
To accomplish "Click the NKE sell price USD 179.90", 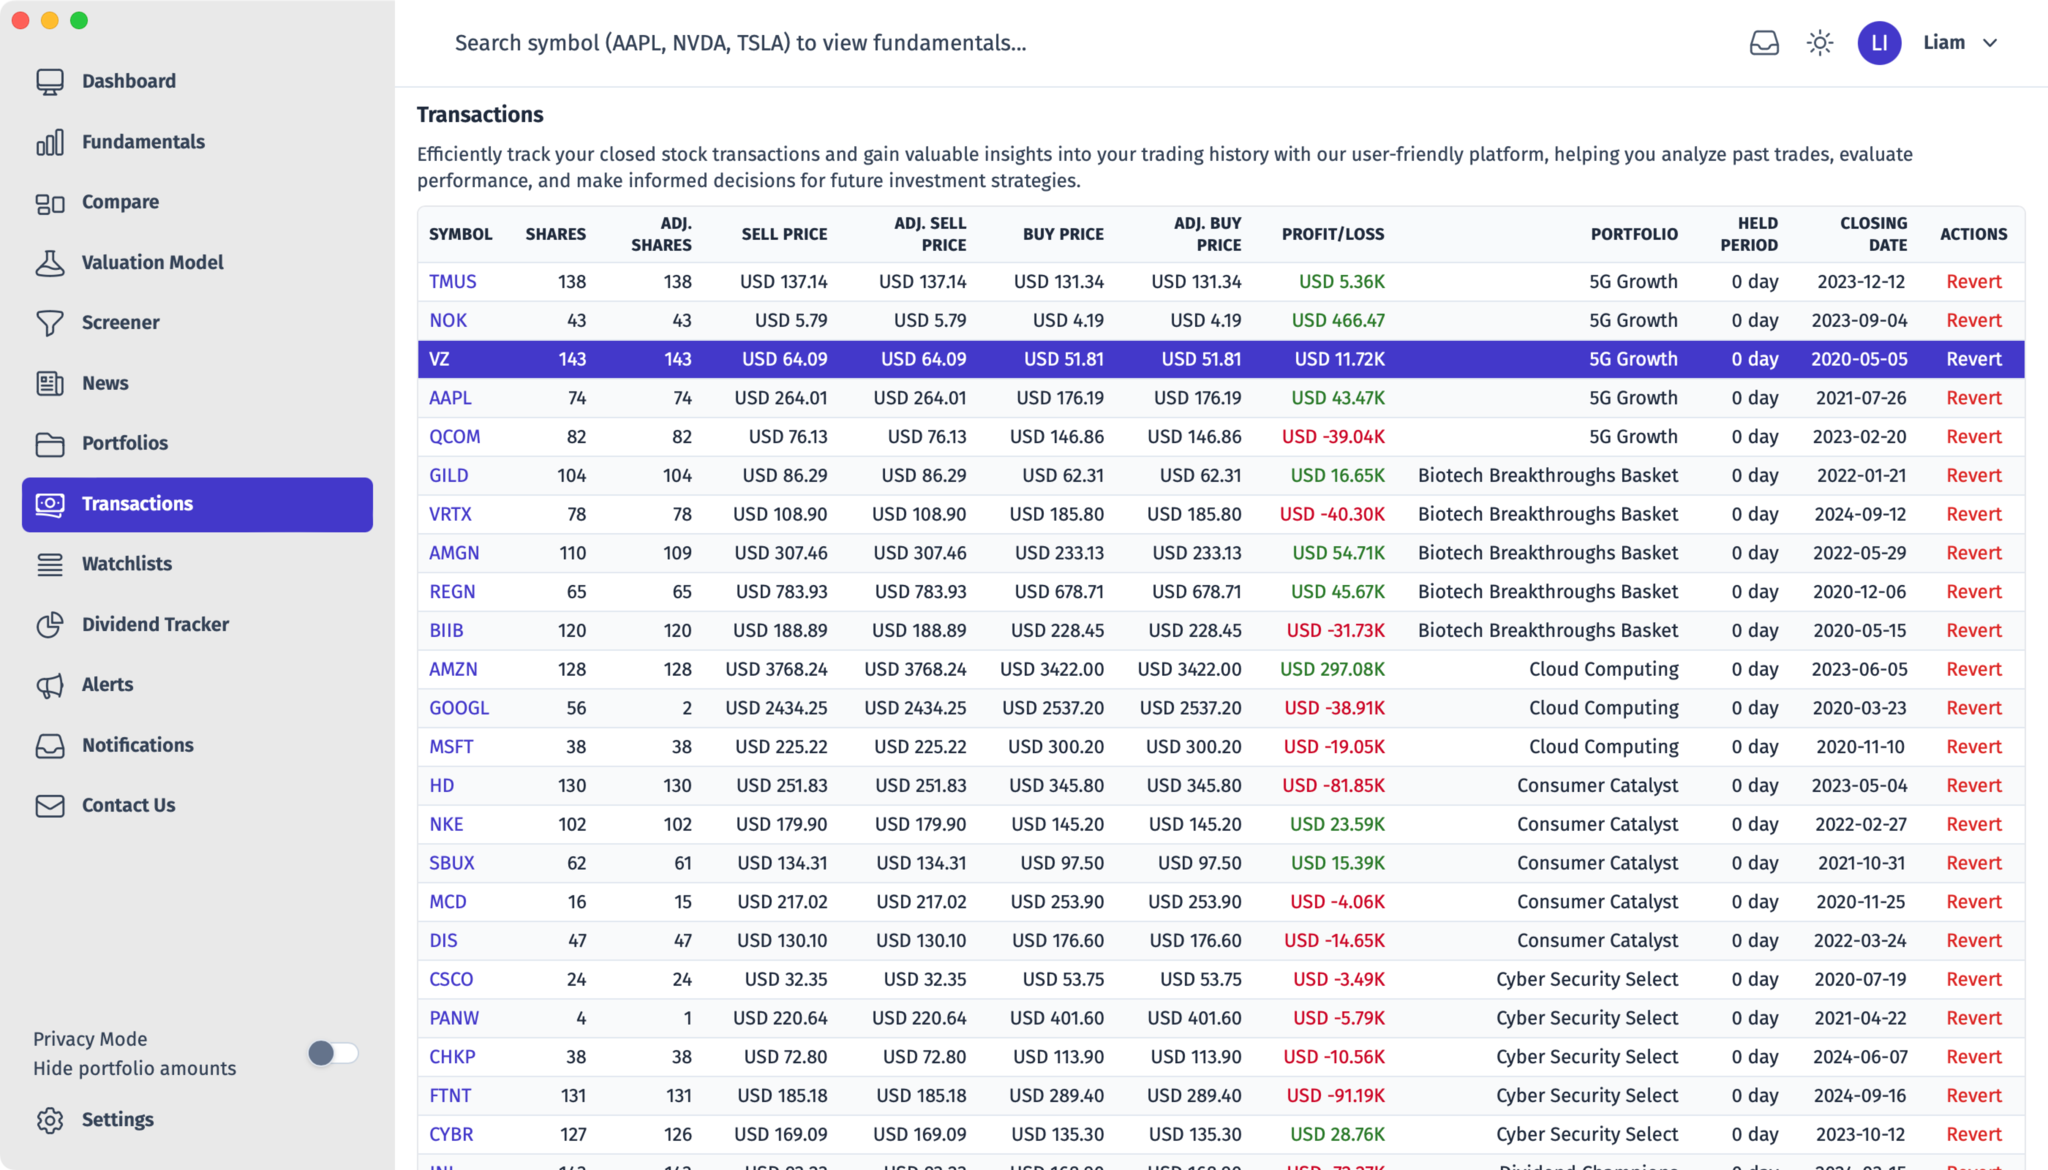I will click(x=781, y=825).
